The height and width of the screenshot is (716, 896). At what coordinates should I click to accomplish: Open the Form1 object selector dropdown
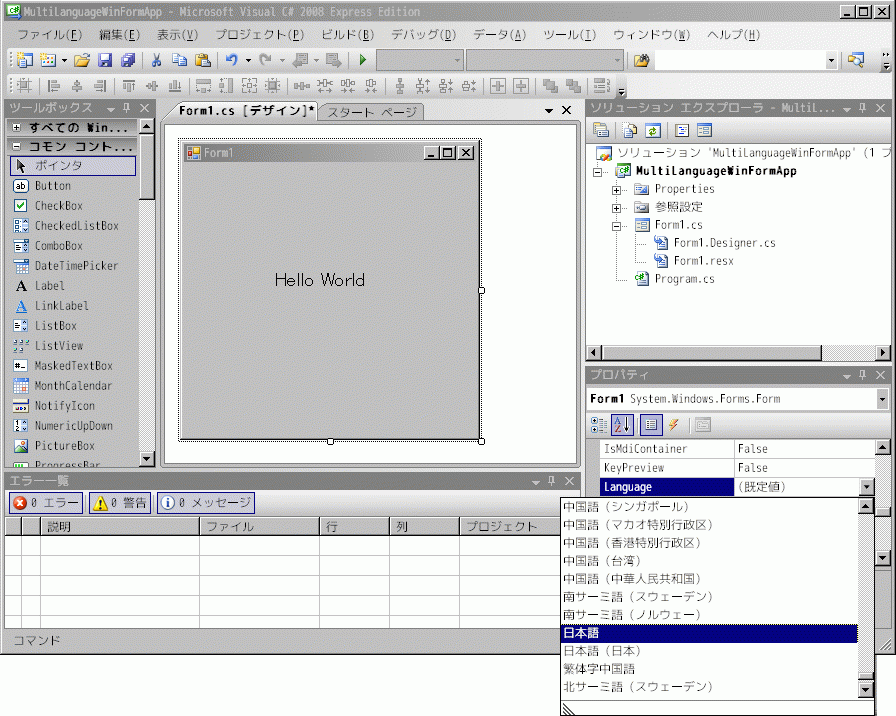coord(882,399)
